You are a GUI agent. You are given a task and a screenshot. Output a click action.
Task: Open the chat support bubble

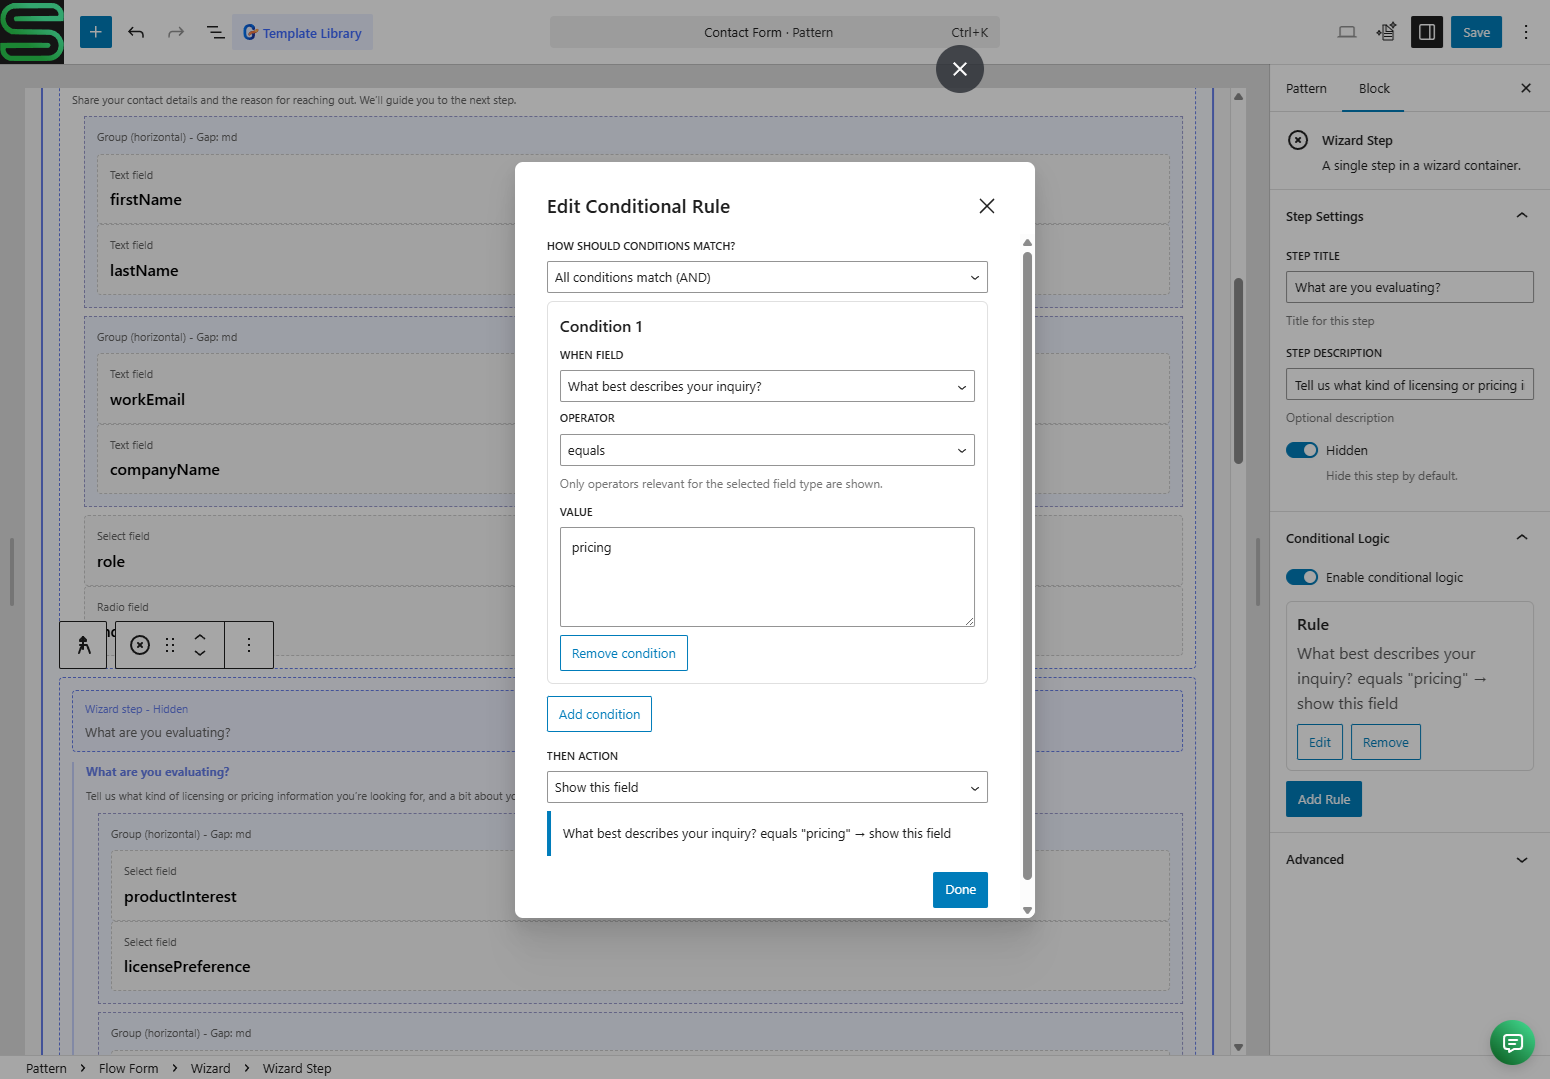pyautogui.click(x=1513, y=1043)
